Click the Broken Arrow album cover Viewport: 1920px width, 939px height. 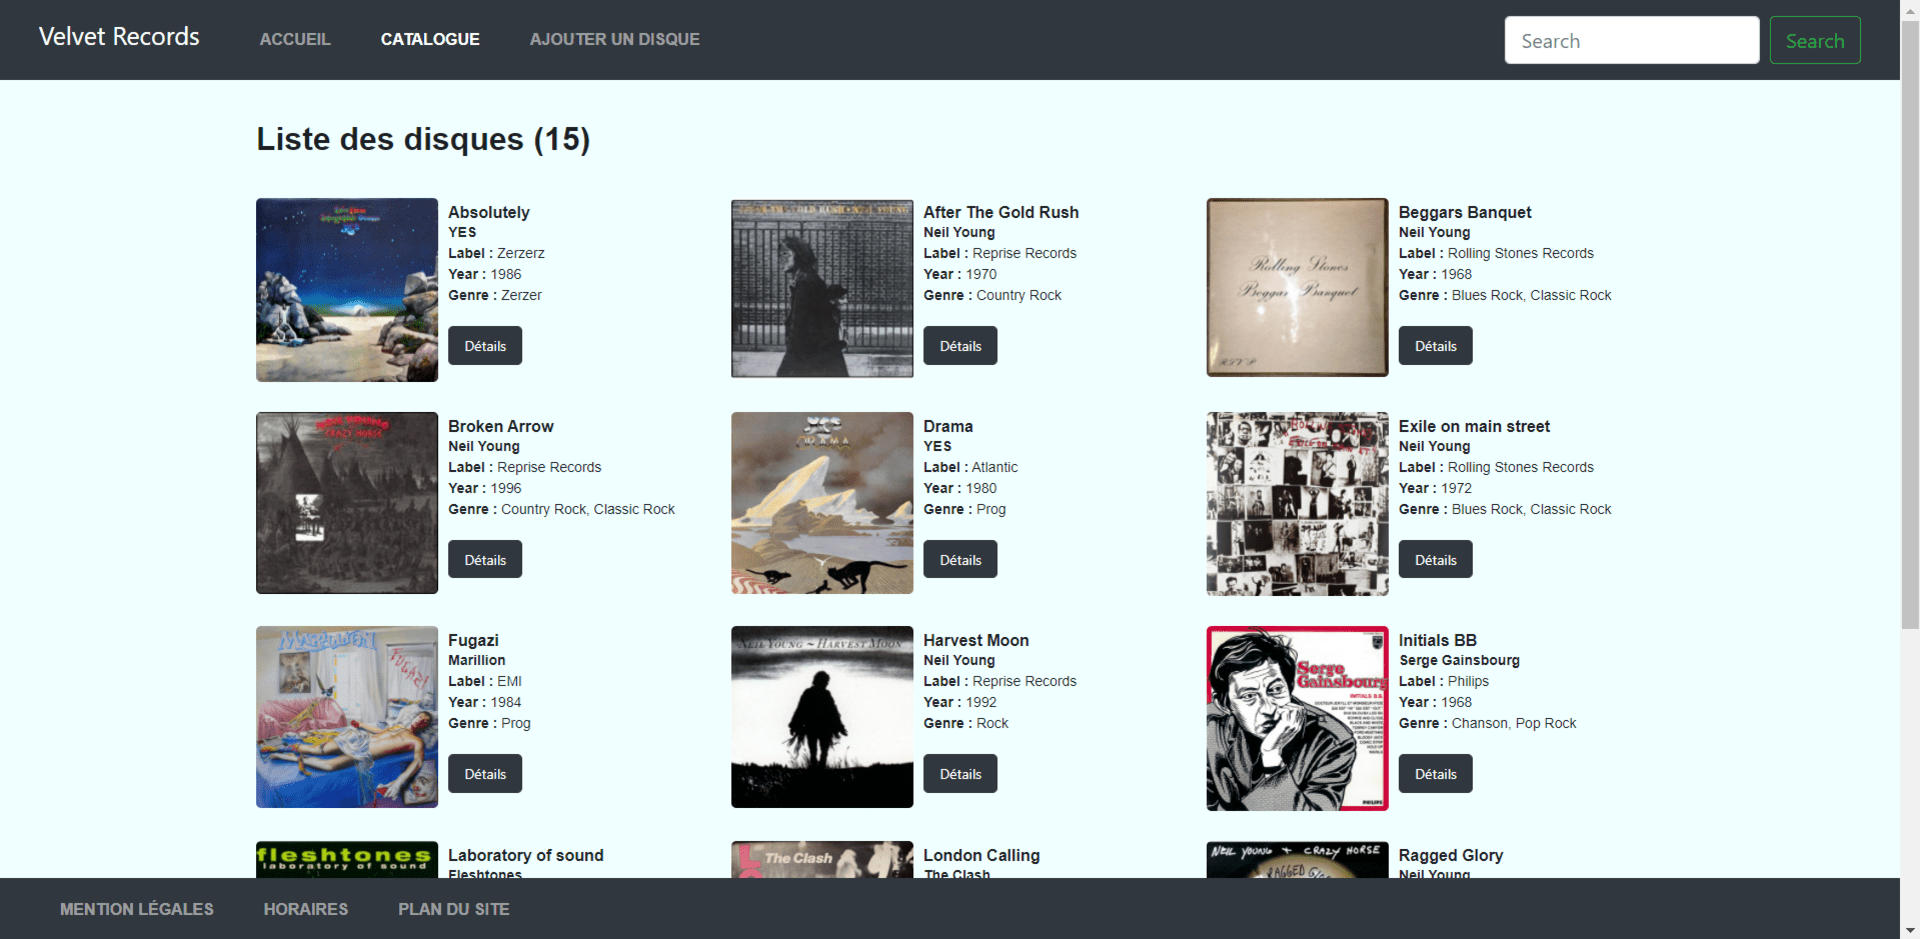347,503
